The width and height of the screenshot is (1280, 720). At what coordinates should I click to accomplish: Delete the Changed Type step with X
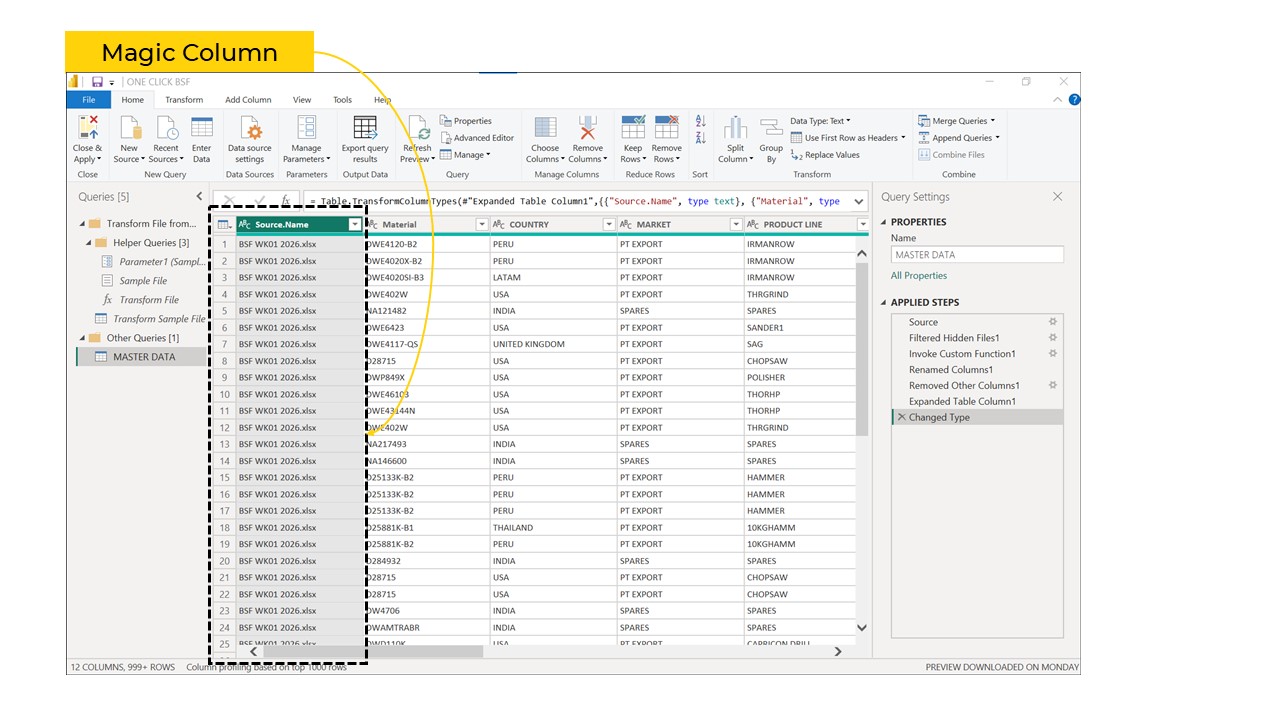coord(901,417)
